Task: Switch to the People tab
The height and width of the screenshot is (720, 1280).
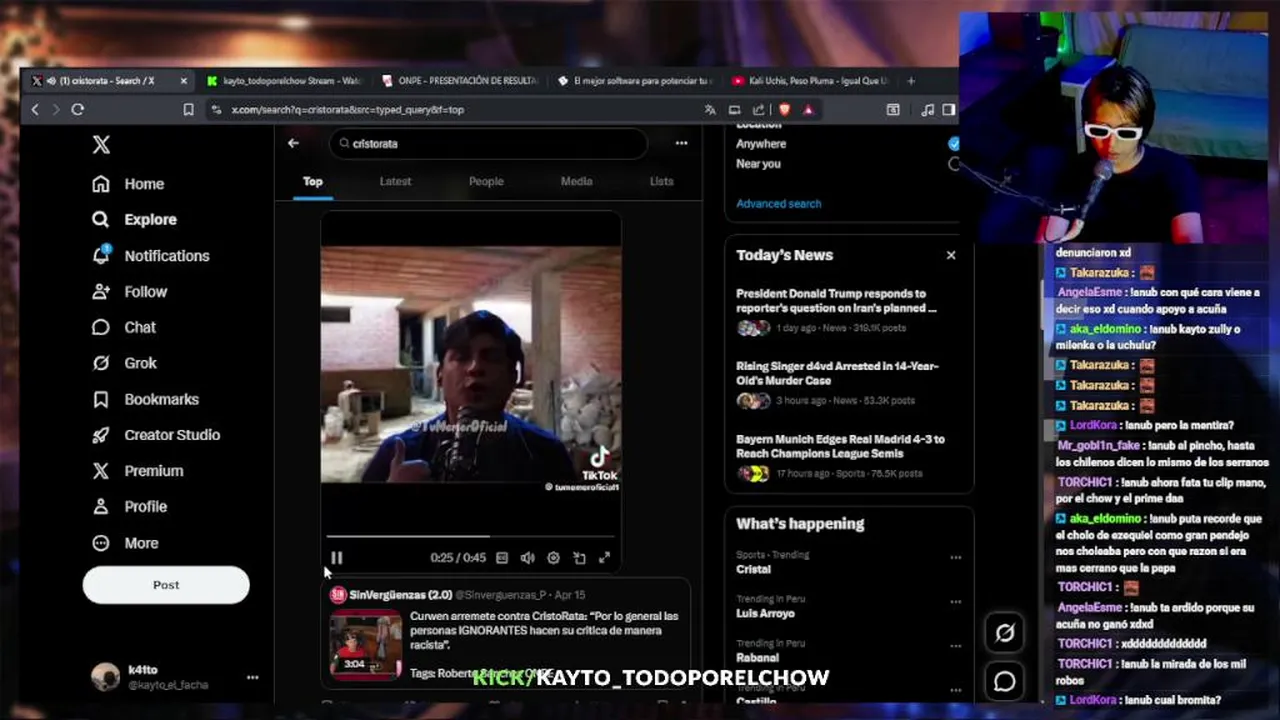Action: [486, 181]
